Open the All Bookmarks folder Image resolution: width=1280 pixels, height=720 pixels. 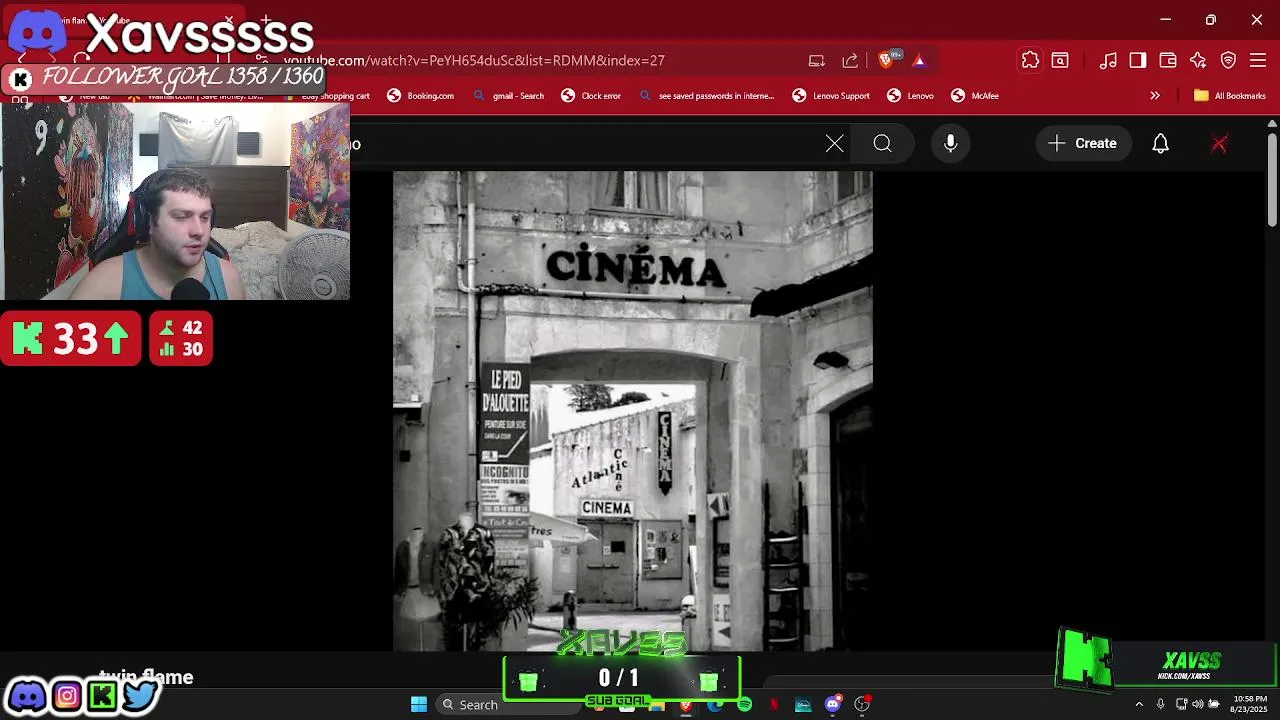click(1229, 96)
